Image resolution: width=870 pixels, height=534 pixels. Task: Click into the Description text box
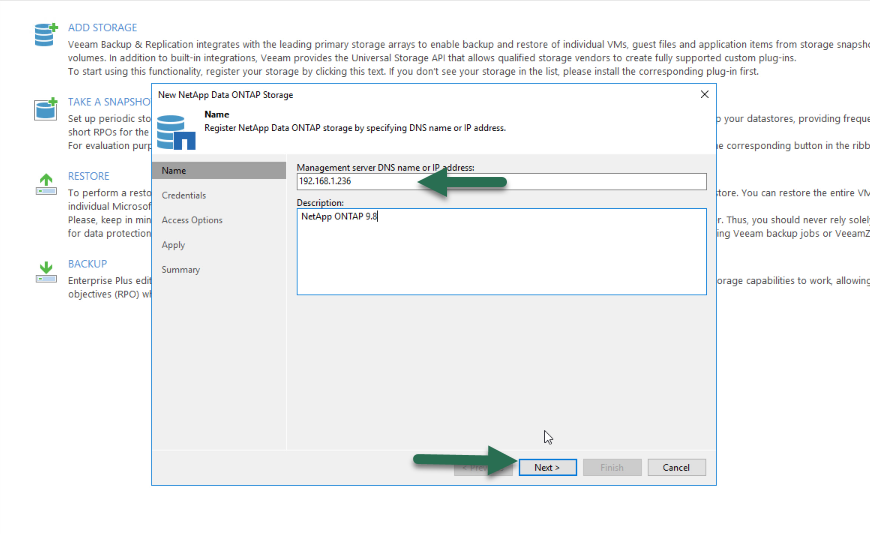point(502,251)
